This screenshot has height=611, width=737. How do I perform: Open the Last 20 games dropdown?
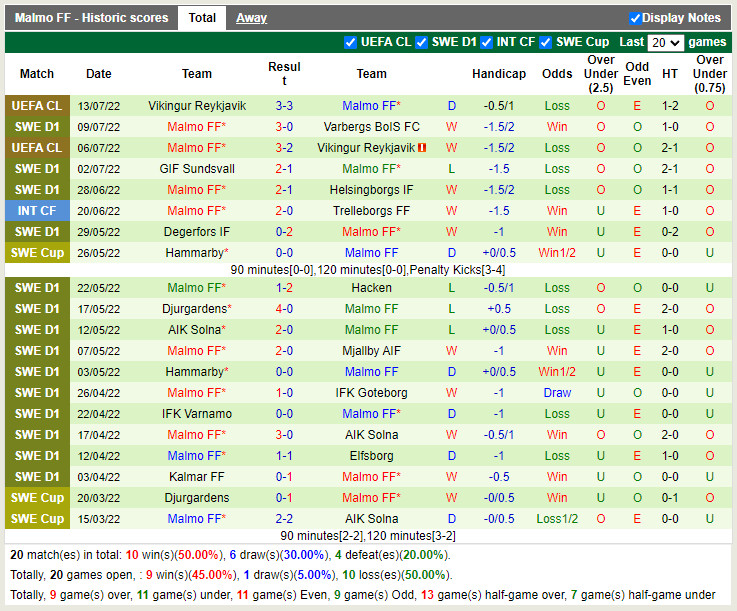tap(665, 42)
